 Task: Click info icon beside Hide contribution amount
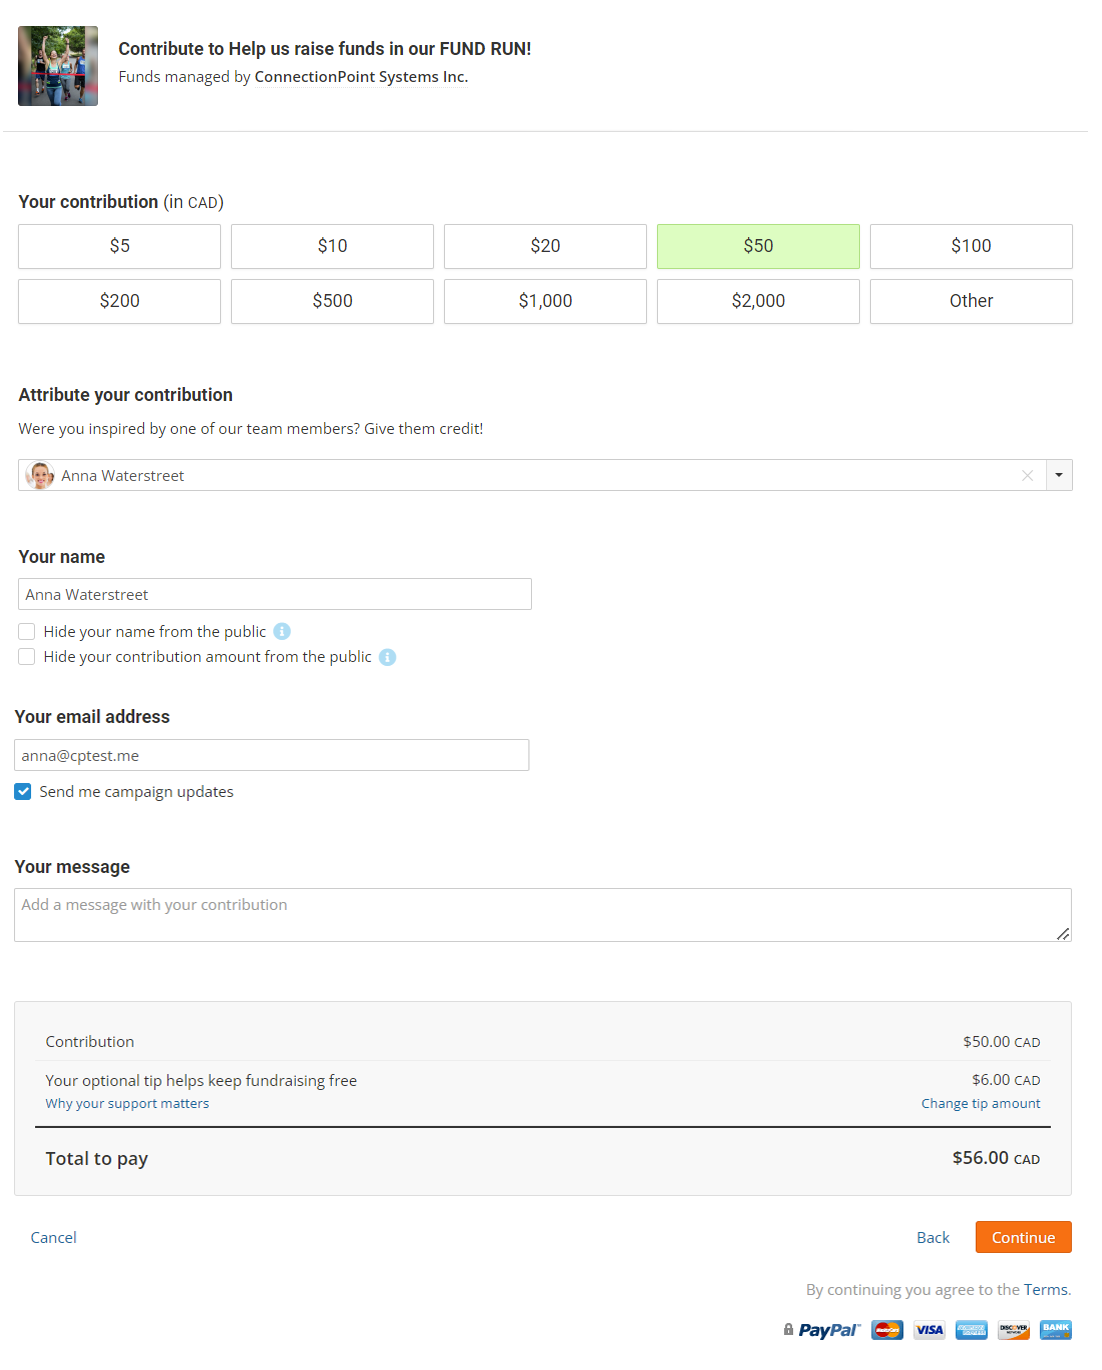point(387,657)
